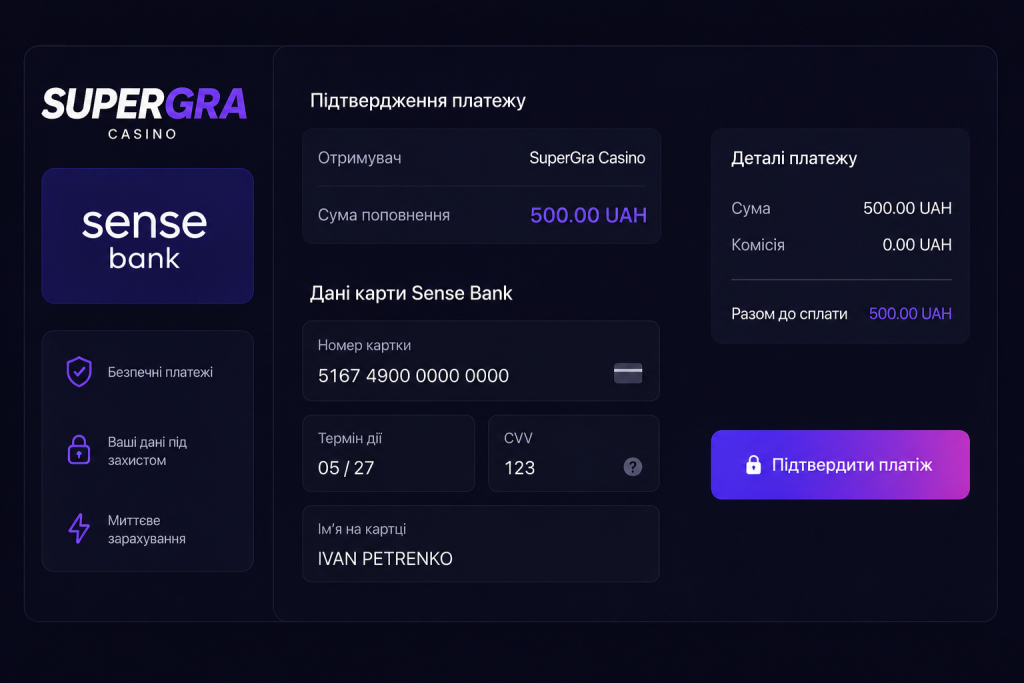Screen dimensions: 1024x683
Task: Click the credit card icon in card number field
Action: click(x=628, y=373)
